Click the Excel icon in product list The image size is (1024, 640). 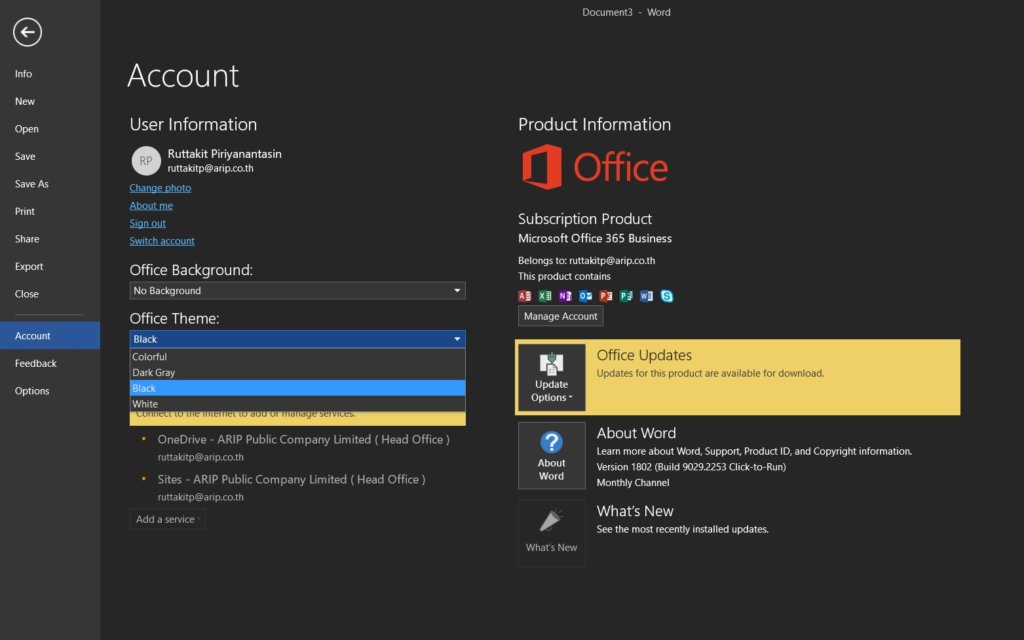[545, 296]
